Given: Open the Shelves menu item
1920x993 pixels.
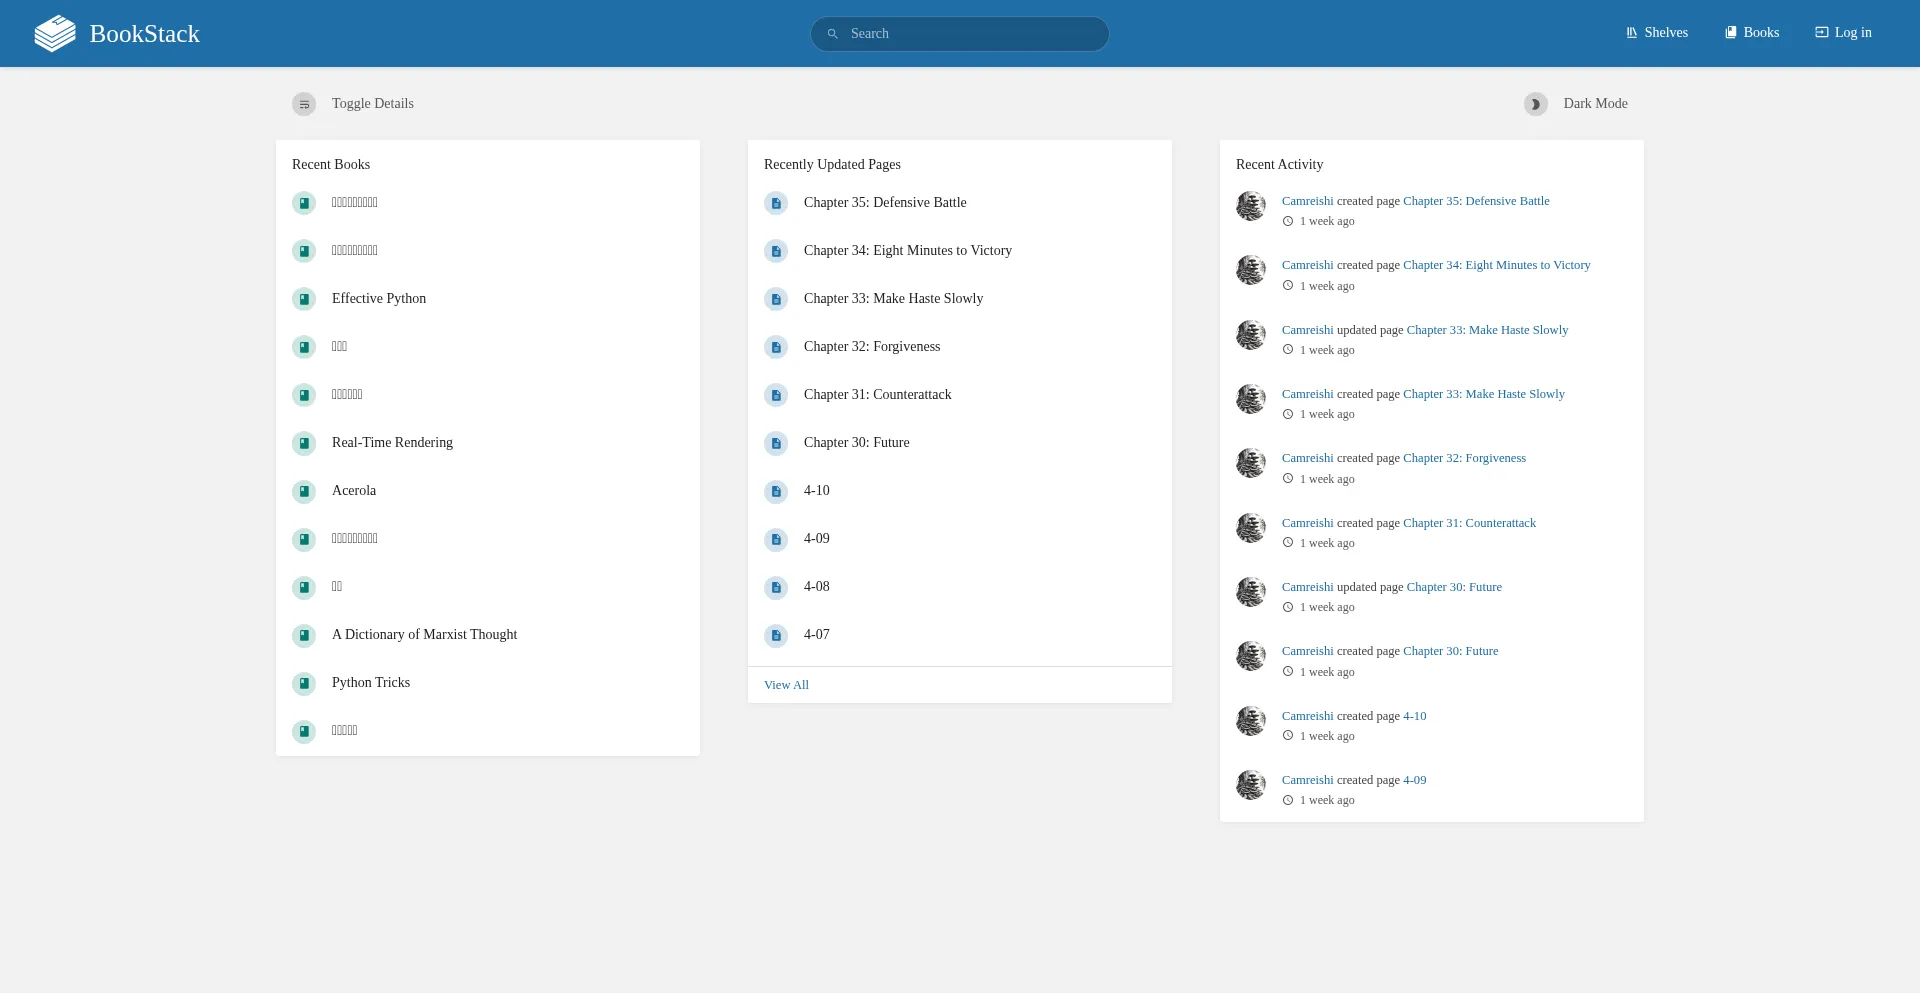Looking at the screenshot, I should 1657,33.
